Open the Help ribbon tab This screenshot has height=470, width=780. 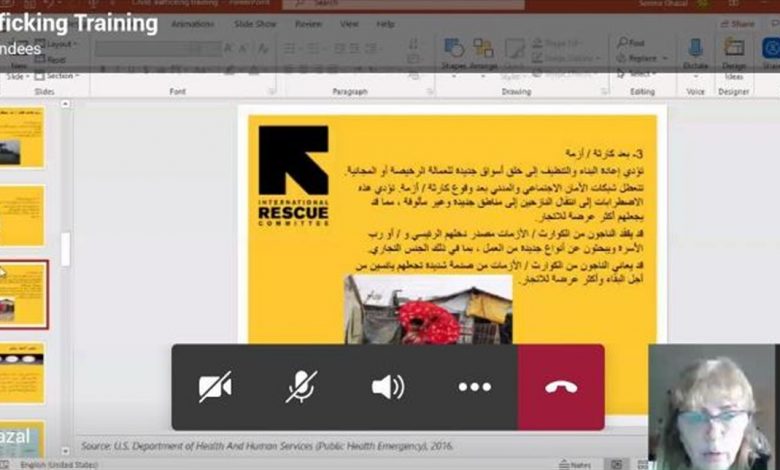[386, 24]
